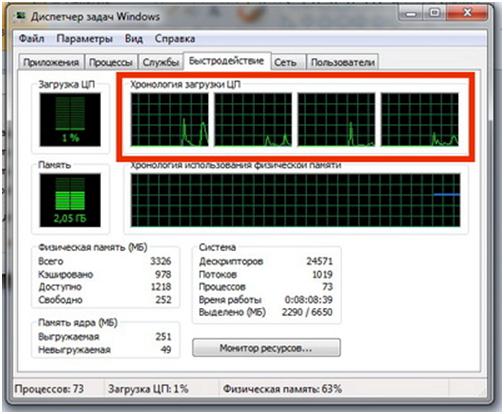
Task: Click the Выгружаемая value 251
Action: 163,336
